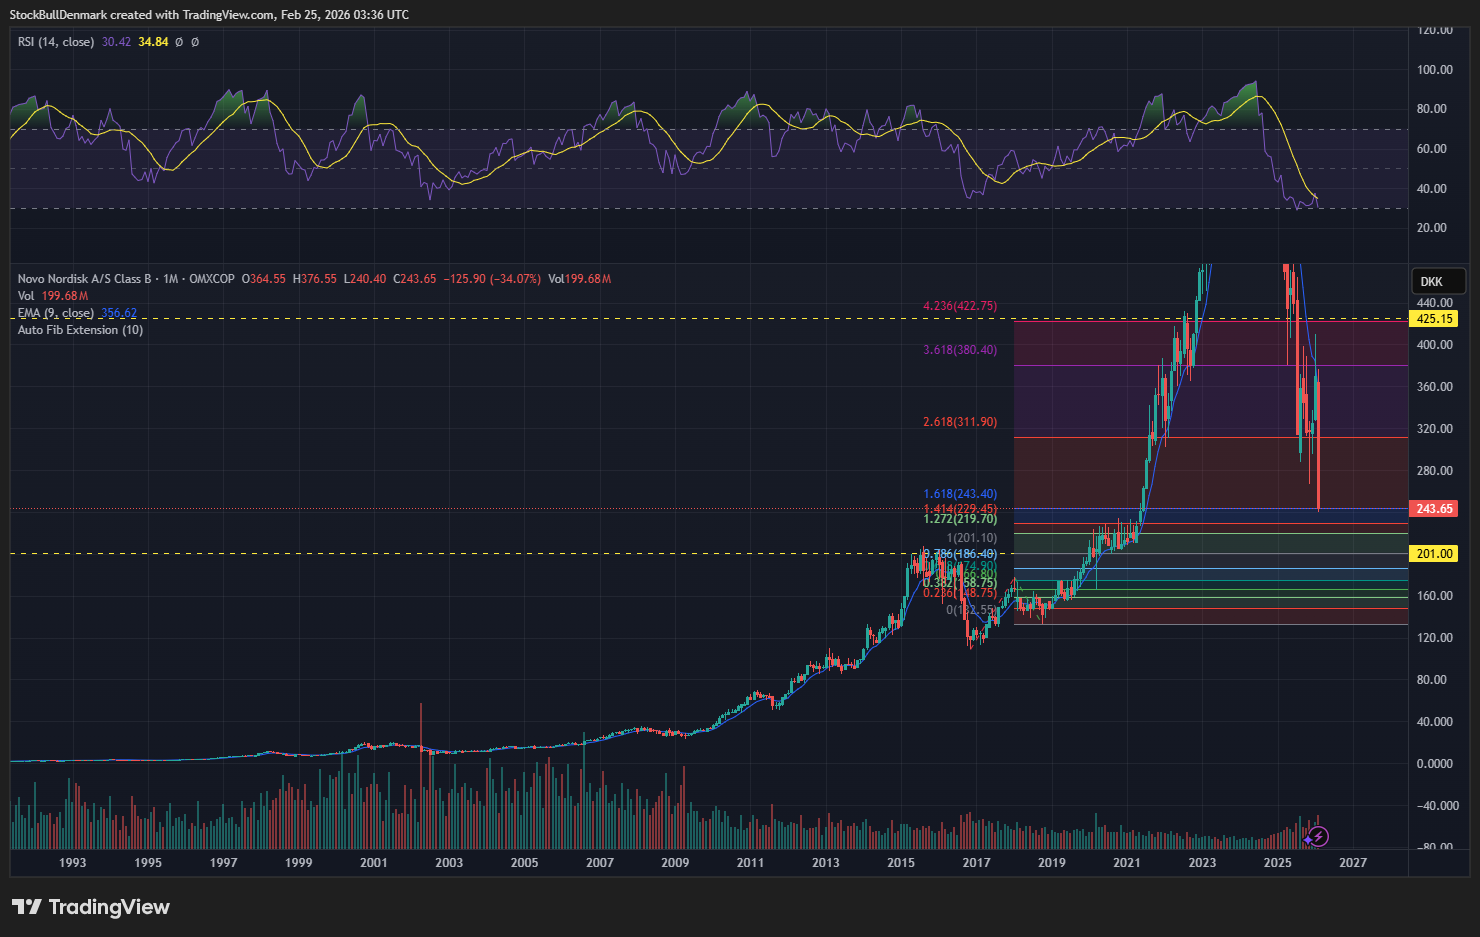Image resolution: width=1480 pixels, height=937 pixels.
Task: Click the 3.618(380.40) Fibonacci label
Action: (959, 350)
